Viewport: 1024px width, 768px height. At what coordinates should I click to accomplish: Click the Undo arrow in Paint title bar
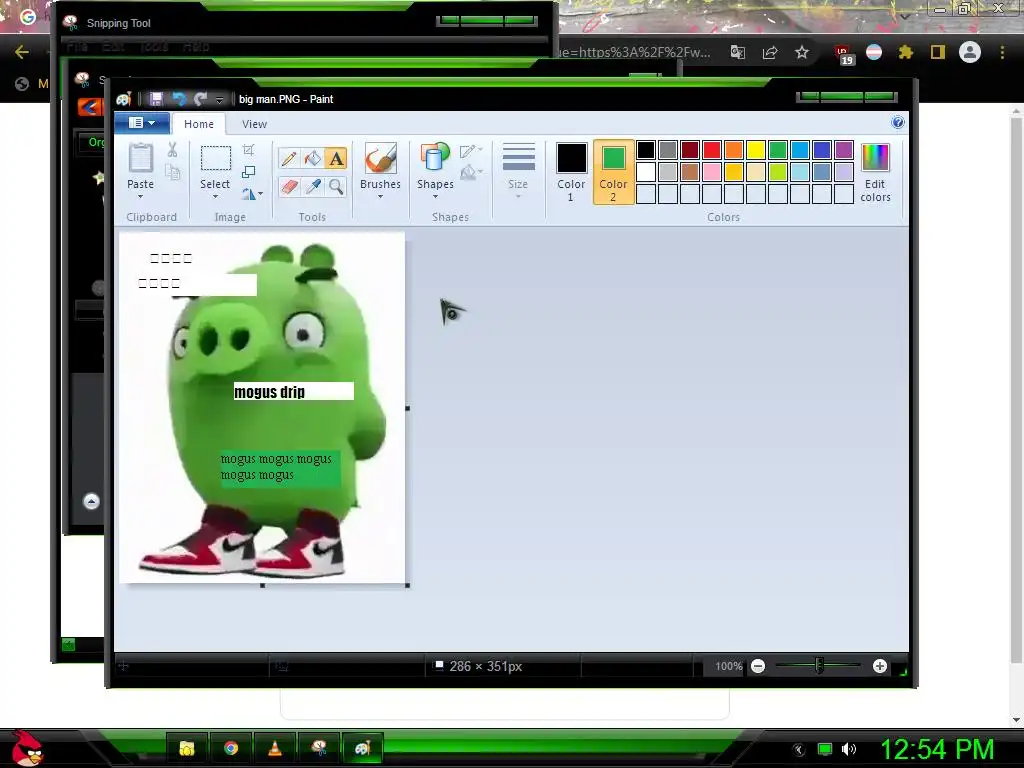click(179, 99)
